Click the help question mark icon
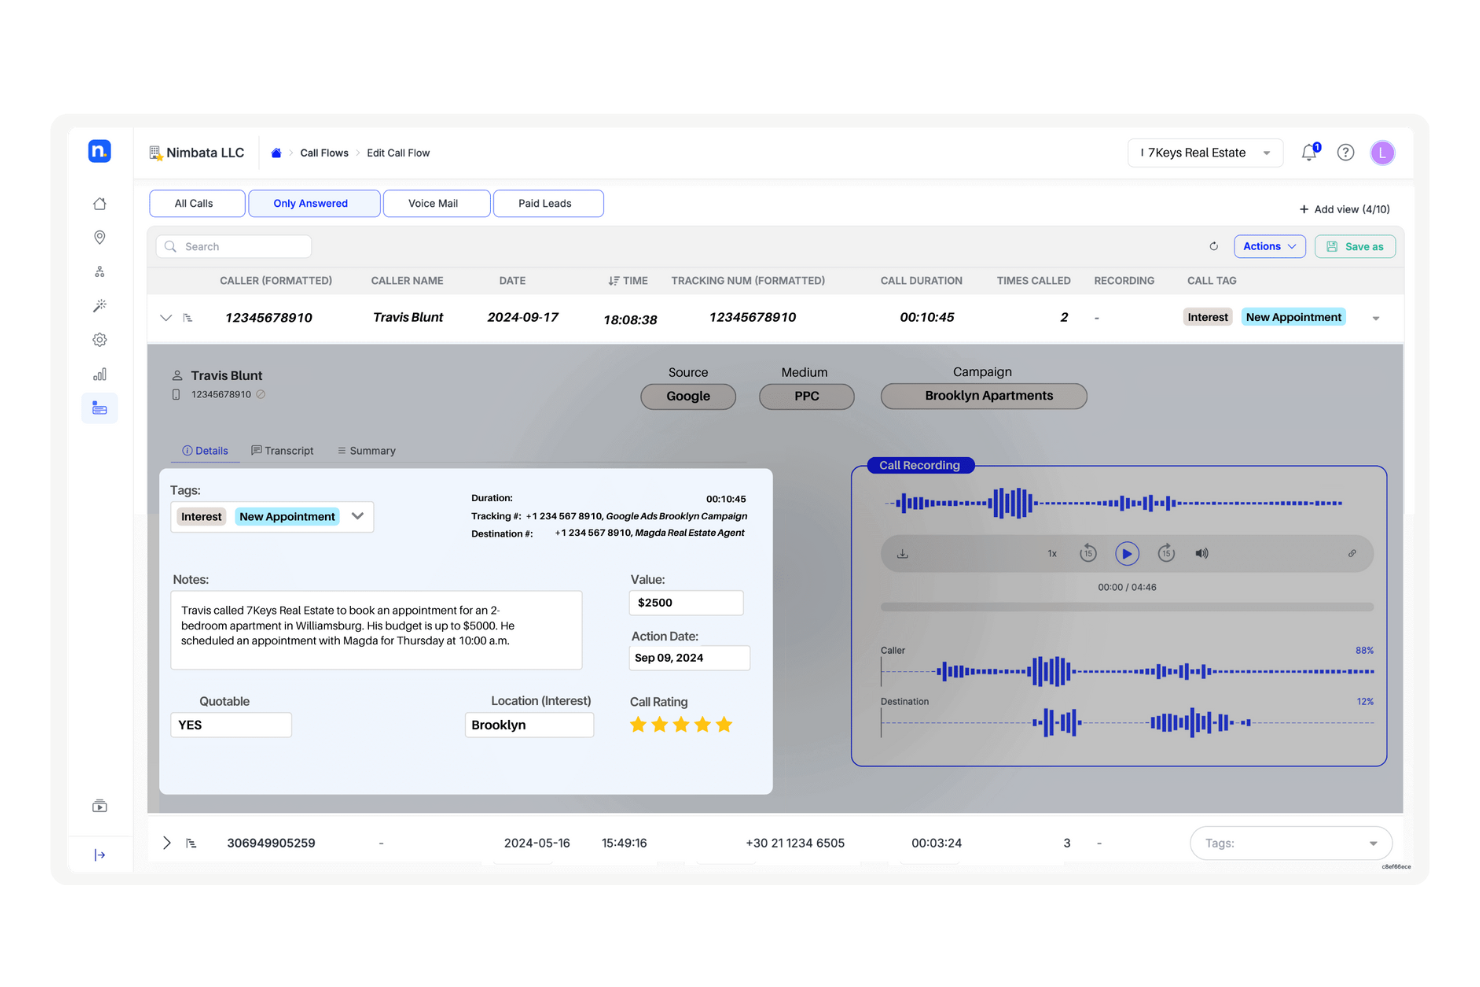 (1345, 152)
